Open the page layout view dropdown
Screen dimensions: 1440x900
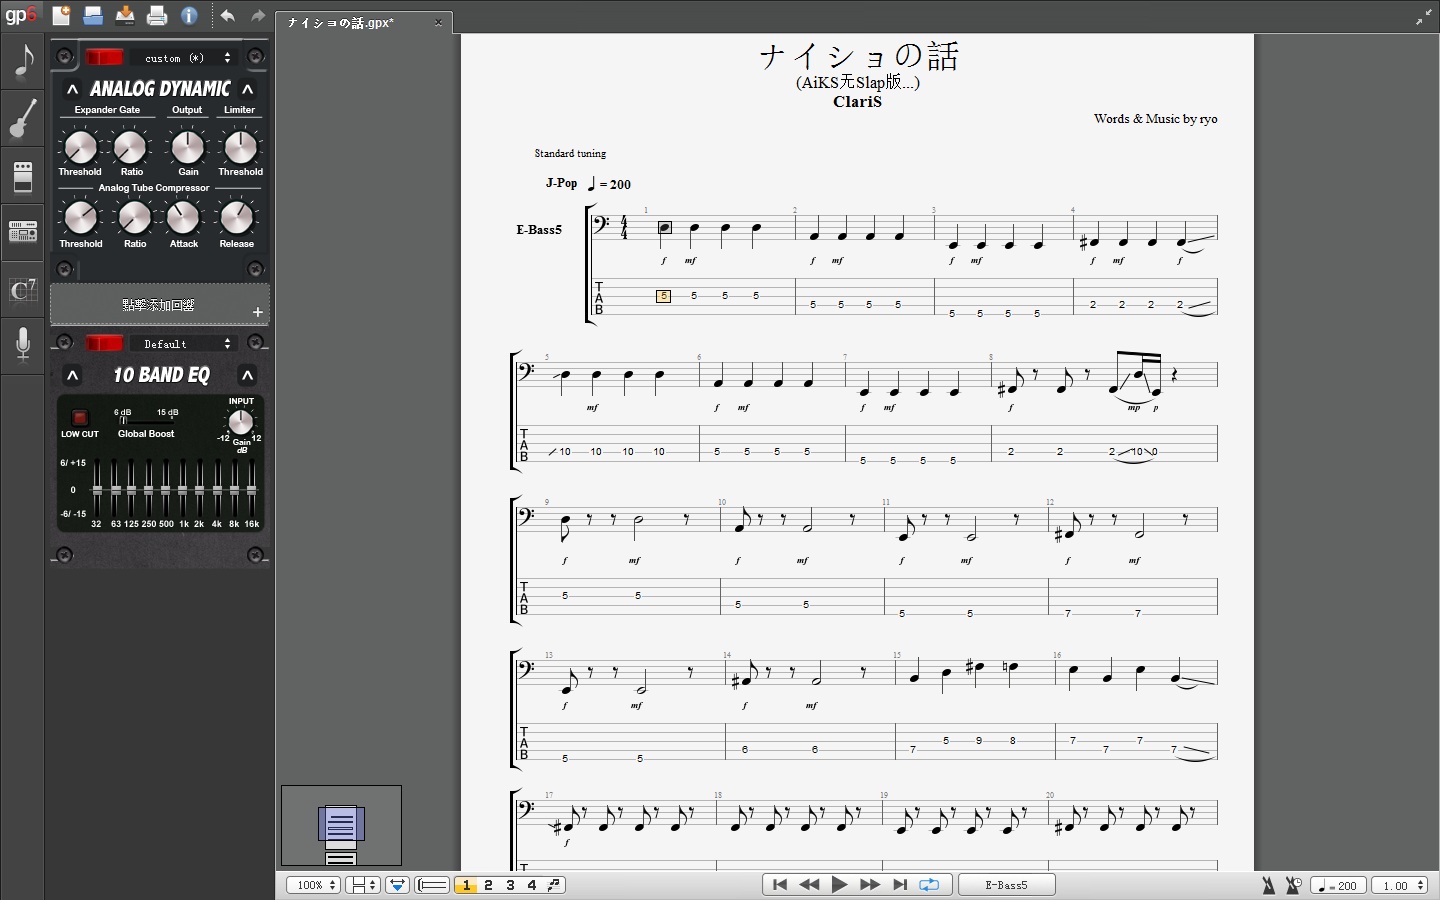click(362, 885)
